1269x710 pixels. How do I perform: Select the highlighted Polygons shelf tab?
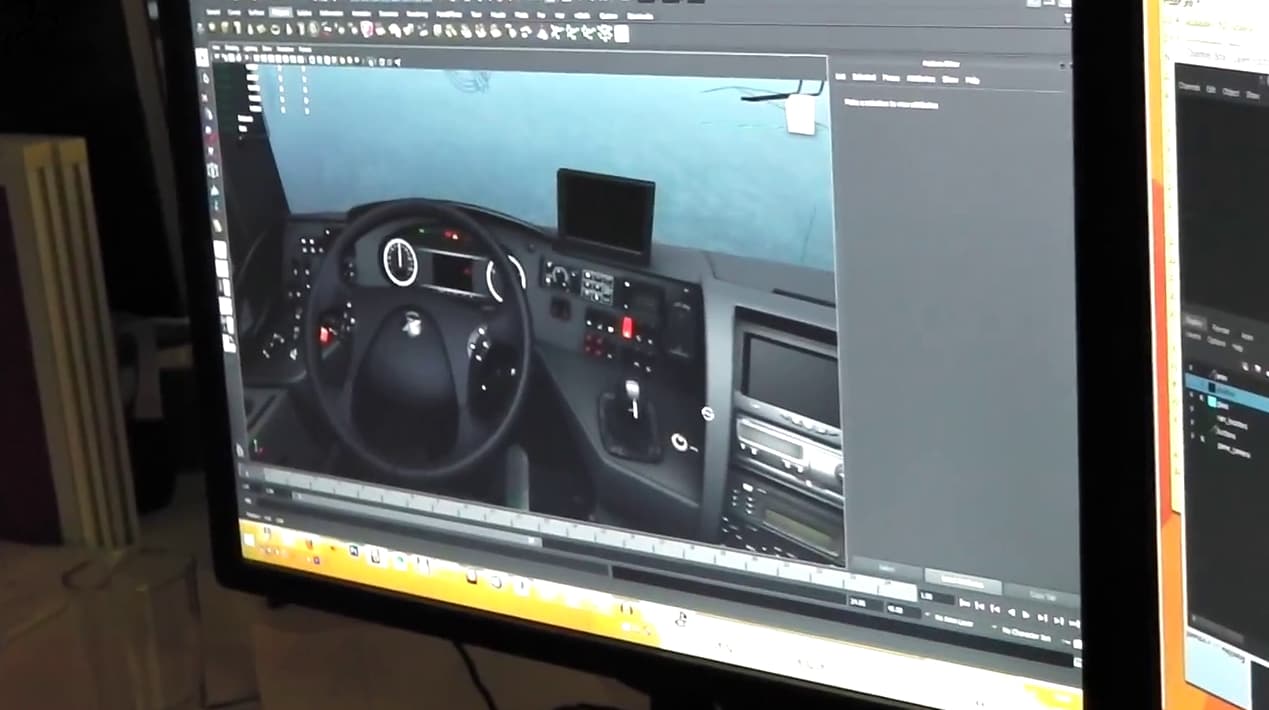(x=280, y=11)
